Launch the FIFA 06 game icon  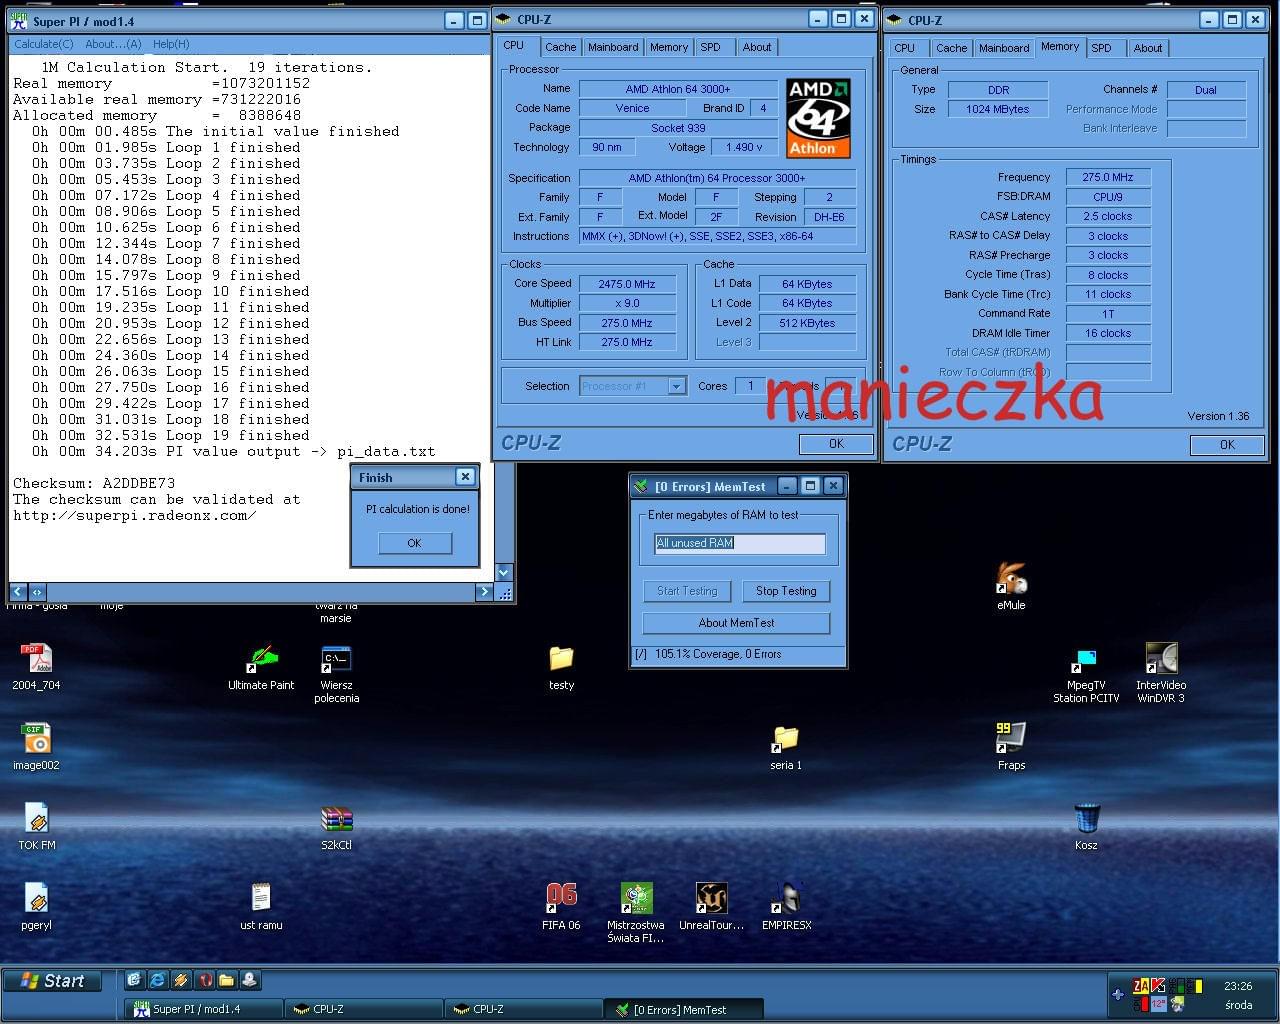pyautogui.click(x=561, y=906)
